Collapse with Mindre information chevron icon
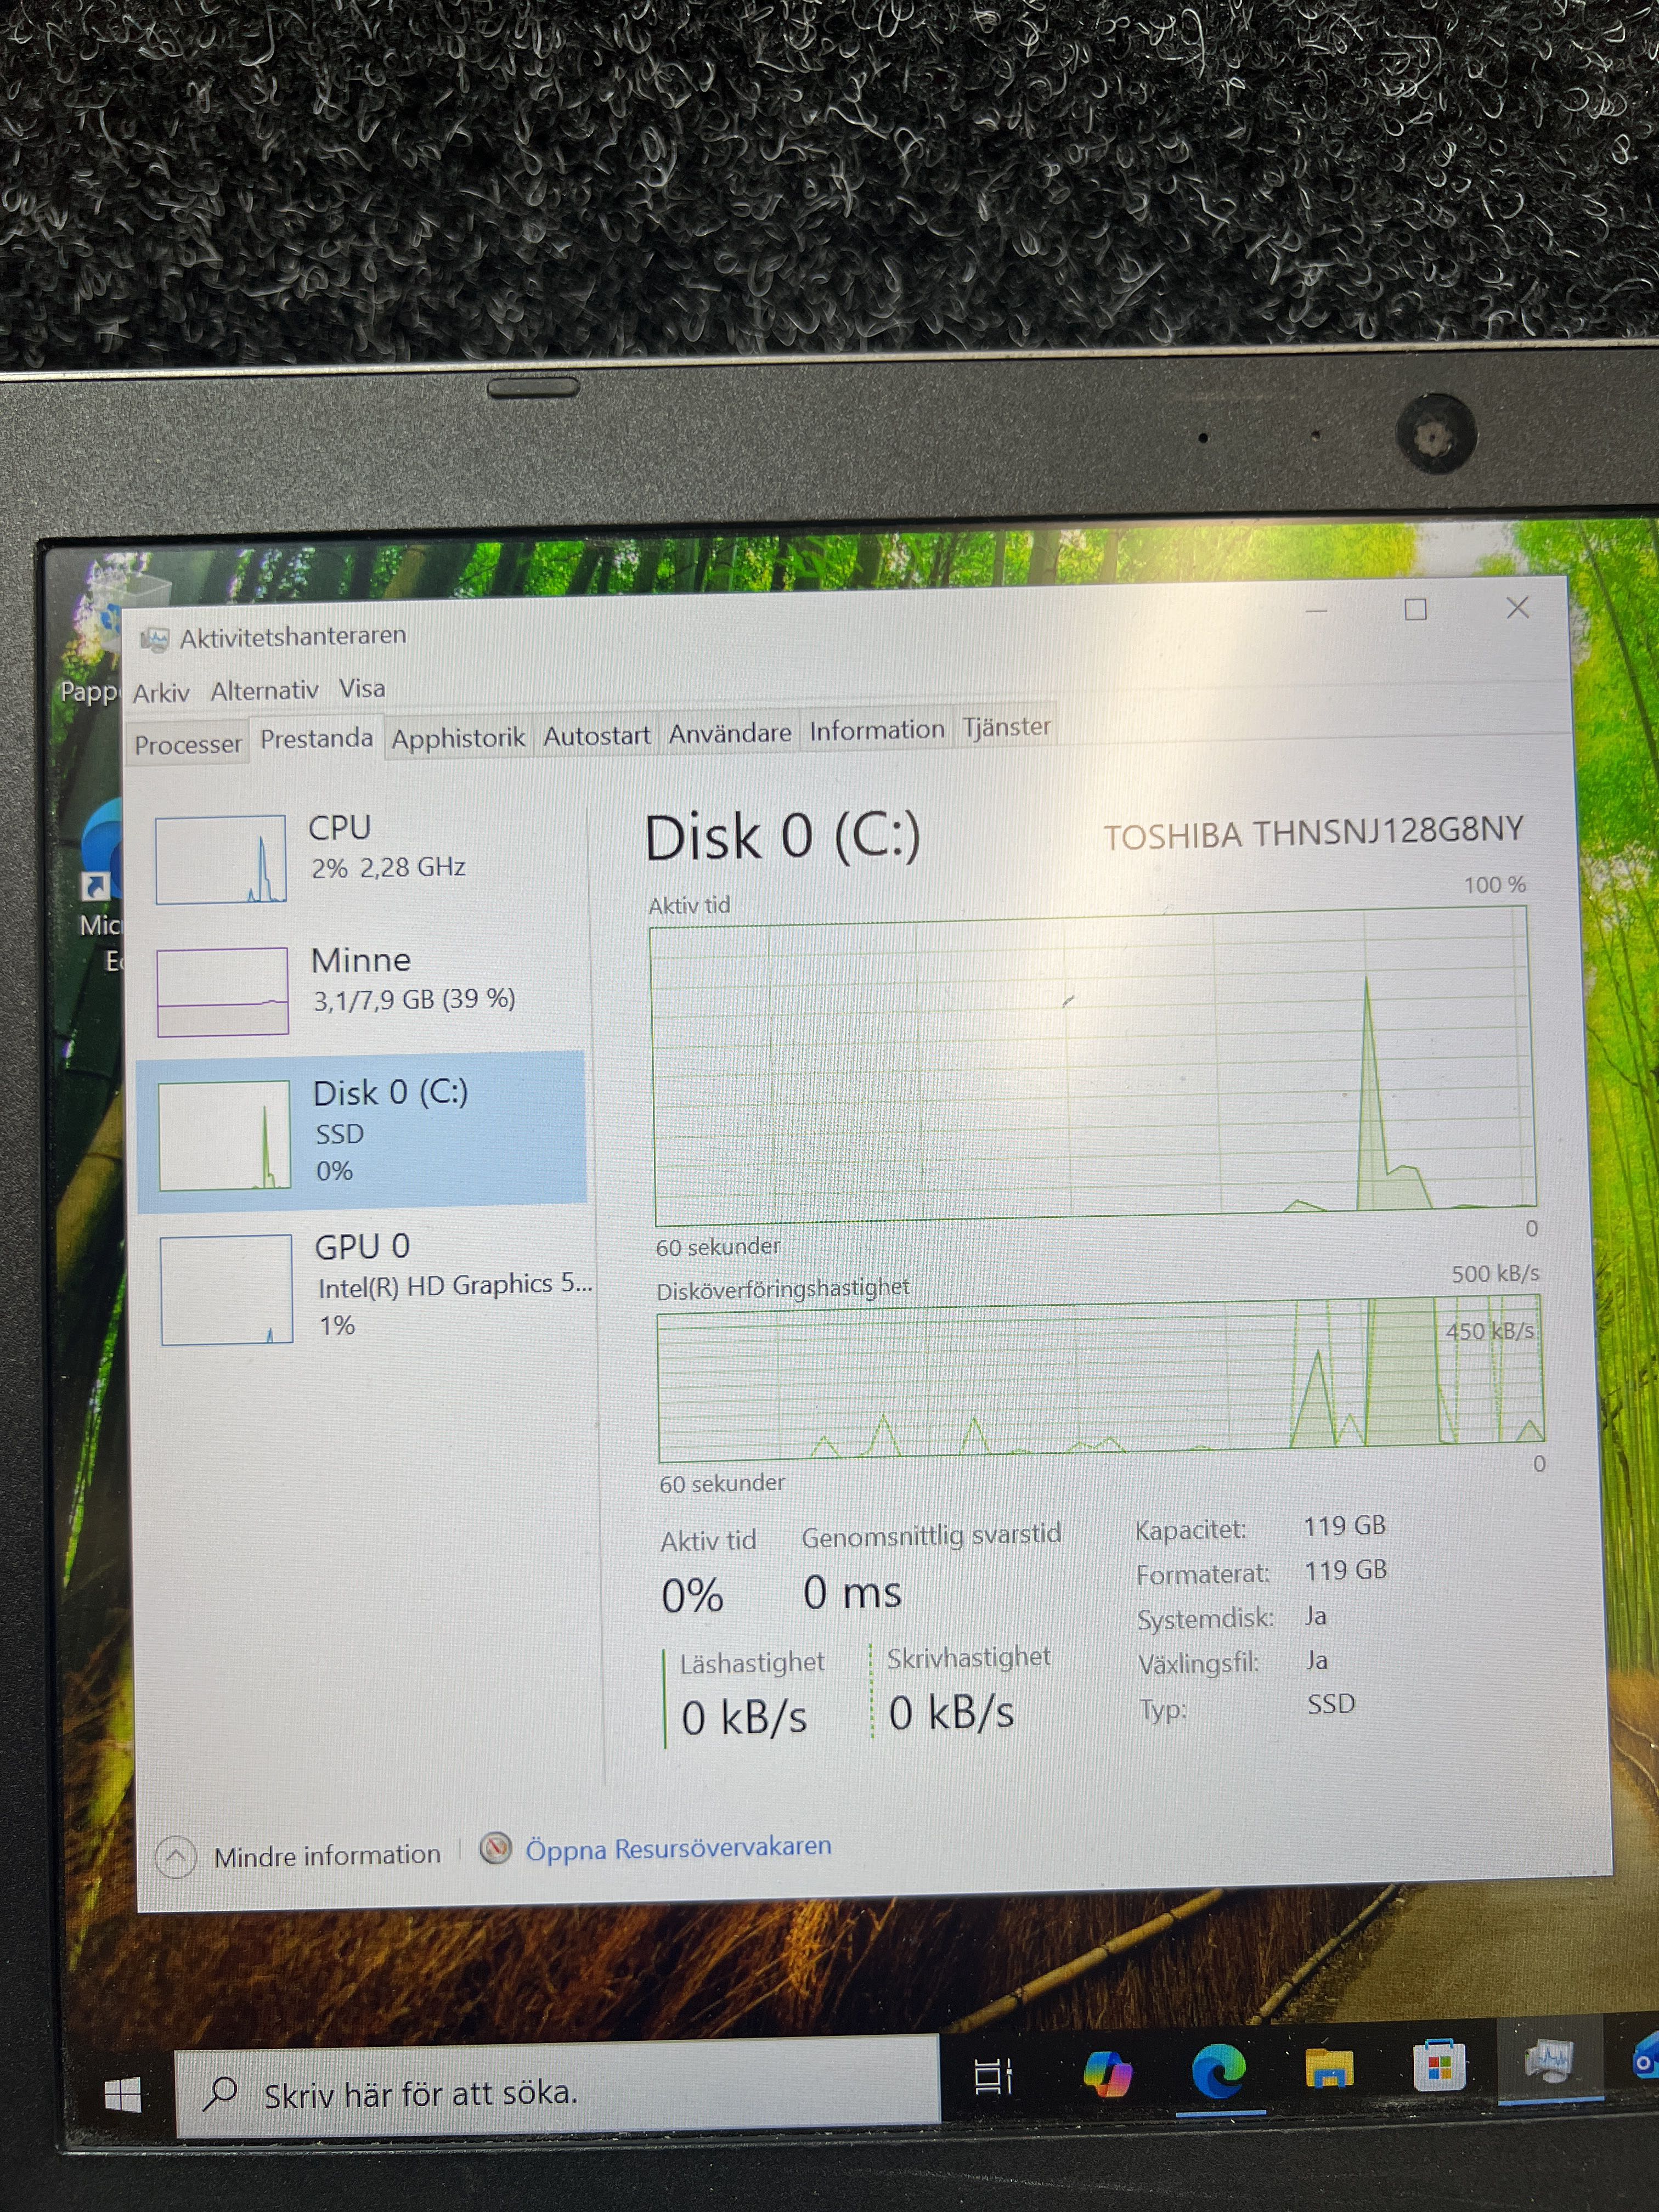This screenshot has height=2212, width=1659. 176,1857
